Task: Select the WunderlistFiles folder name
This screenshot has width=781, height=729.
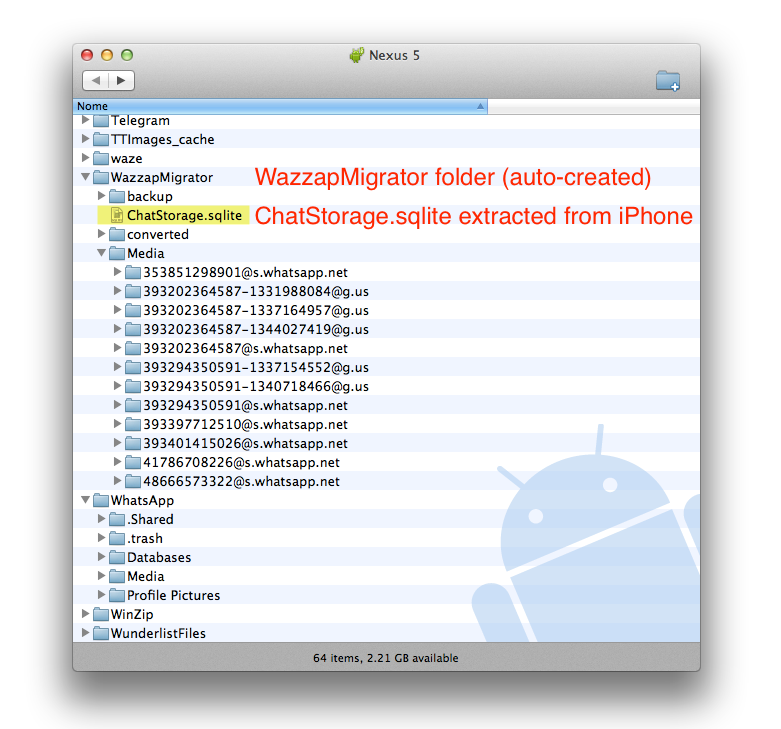Action: (158, 633)
